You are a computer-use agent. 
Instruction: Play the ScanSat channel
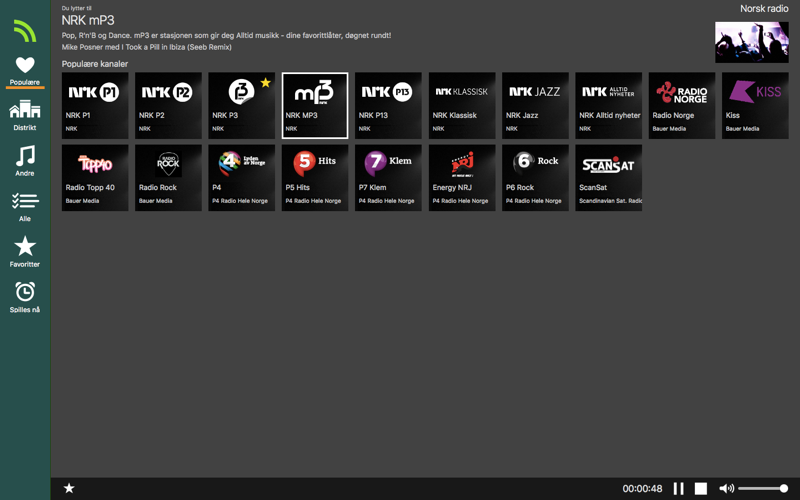pos(609,178)
